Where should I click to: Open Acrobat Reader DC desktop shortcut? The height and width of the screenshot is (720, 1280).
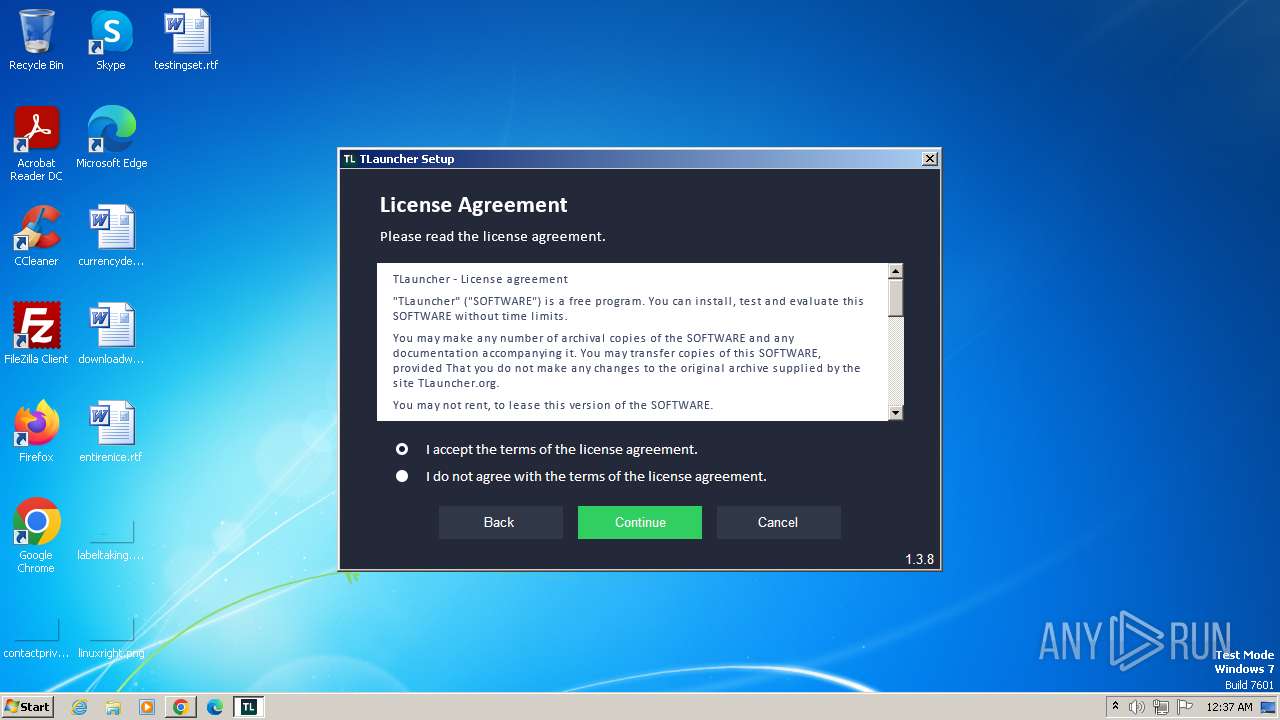[x=36, y=144]
